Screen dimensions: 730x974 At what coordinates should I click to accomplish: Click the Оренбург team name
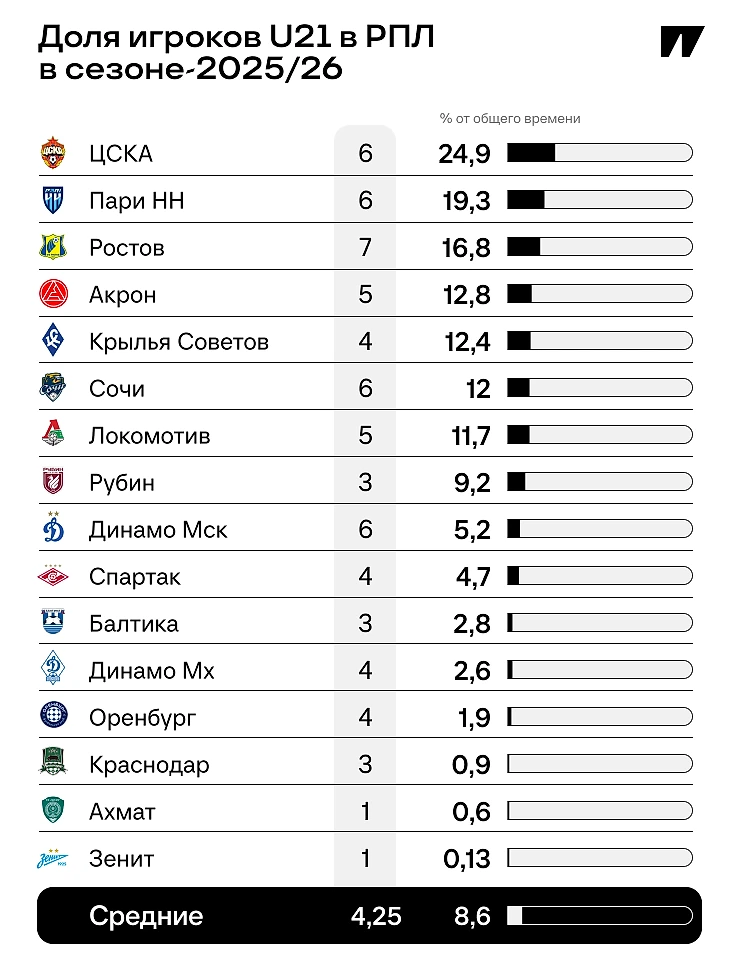pos(142,718)
